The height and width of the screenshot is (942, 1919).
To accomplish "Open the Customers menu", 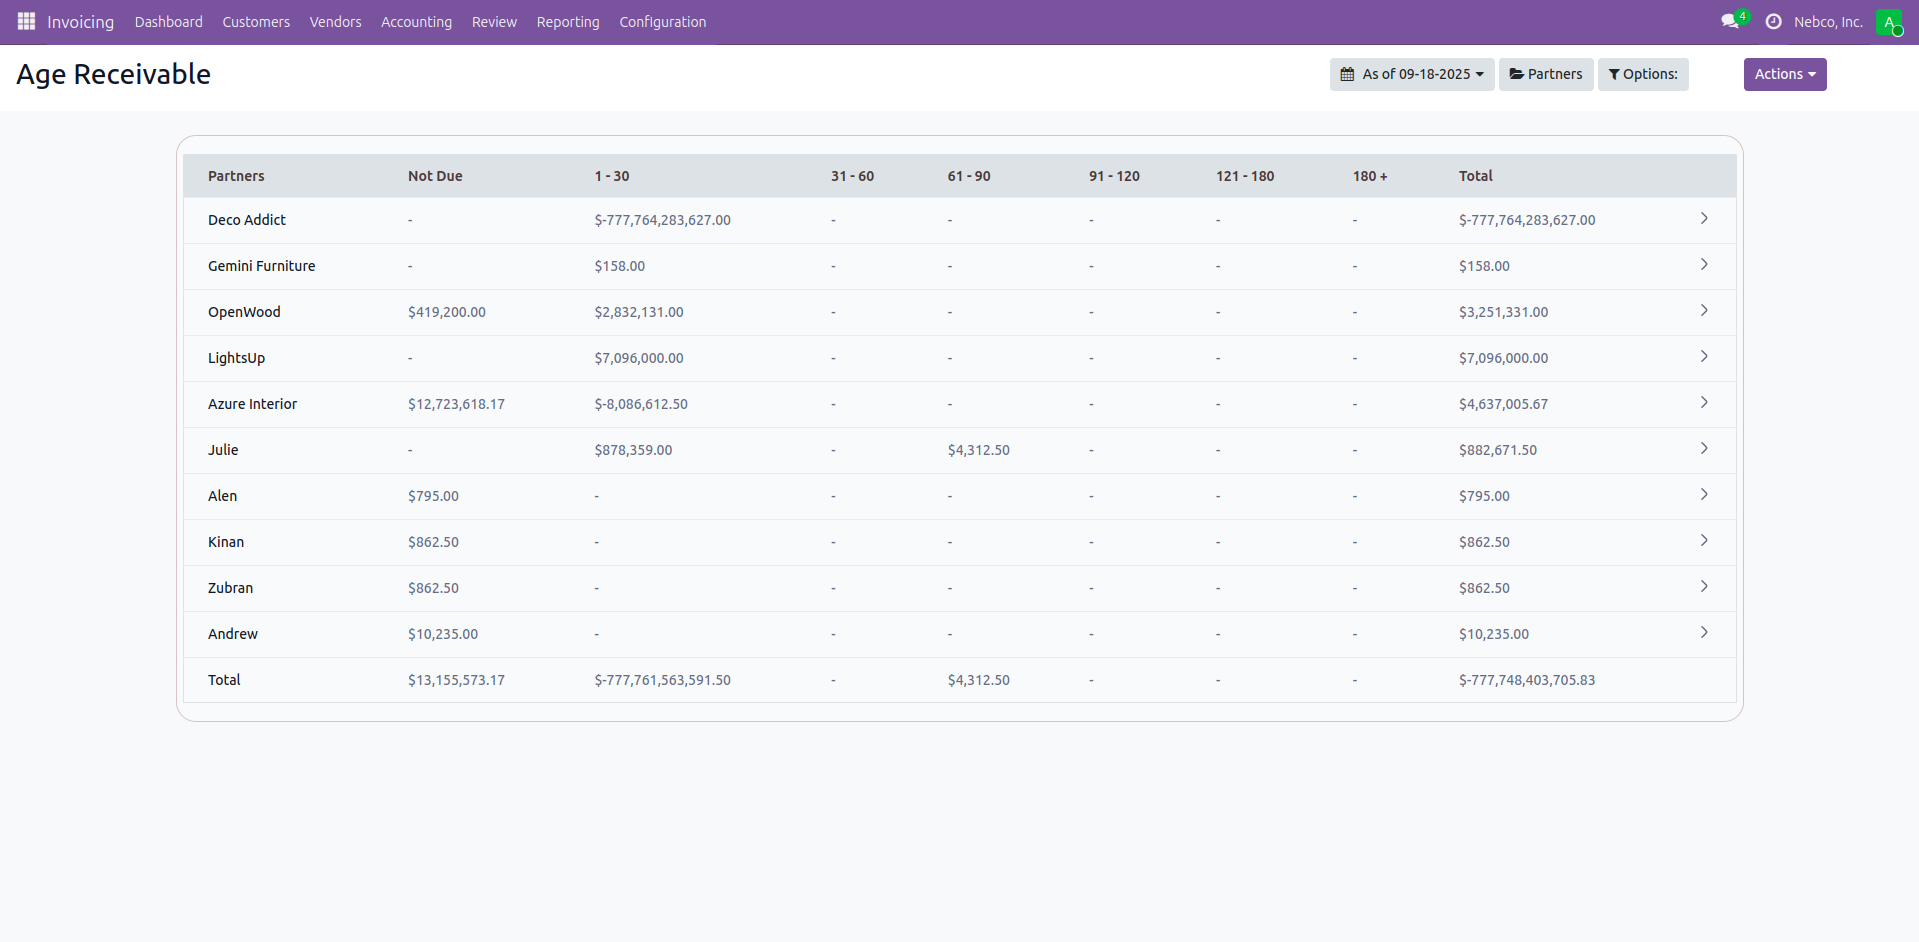I will [256, 22].
